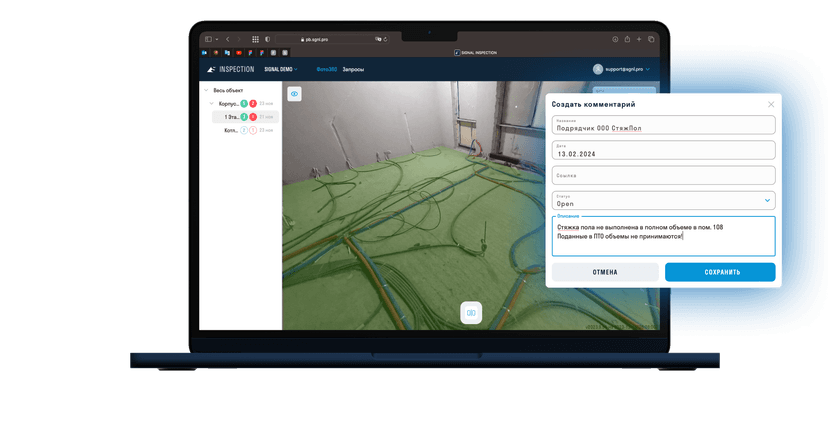Open the Статус dropdown showing Open
Screen dimensions: 828x422
pos(663,201)
